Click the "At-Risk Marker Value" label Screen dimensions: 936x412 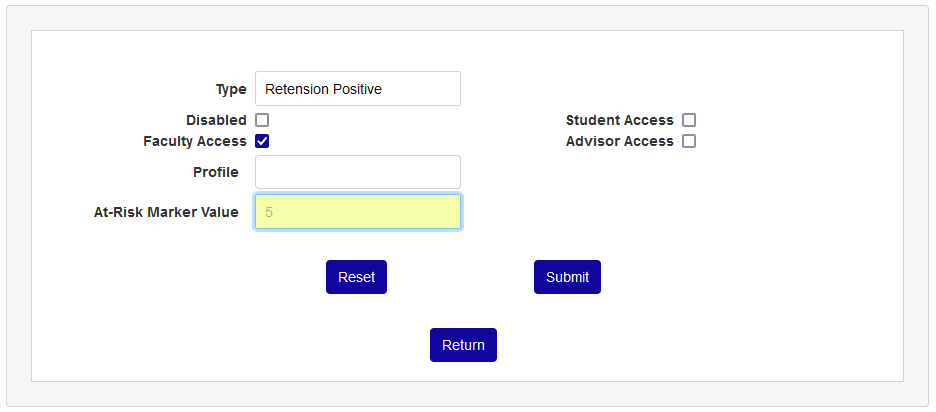[x=166, y=212]
